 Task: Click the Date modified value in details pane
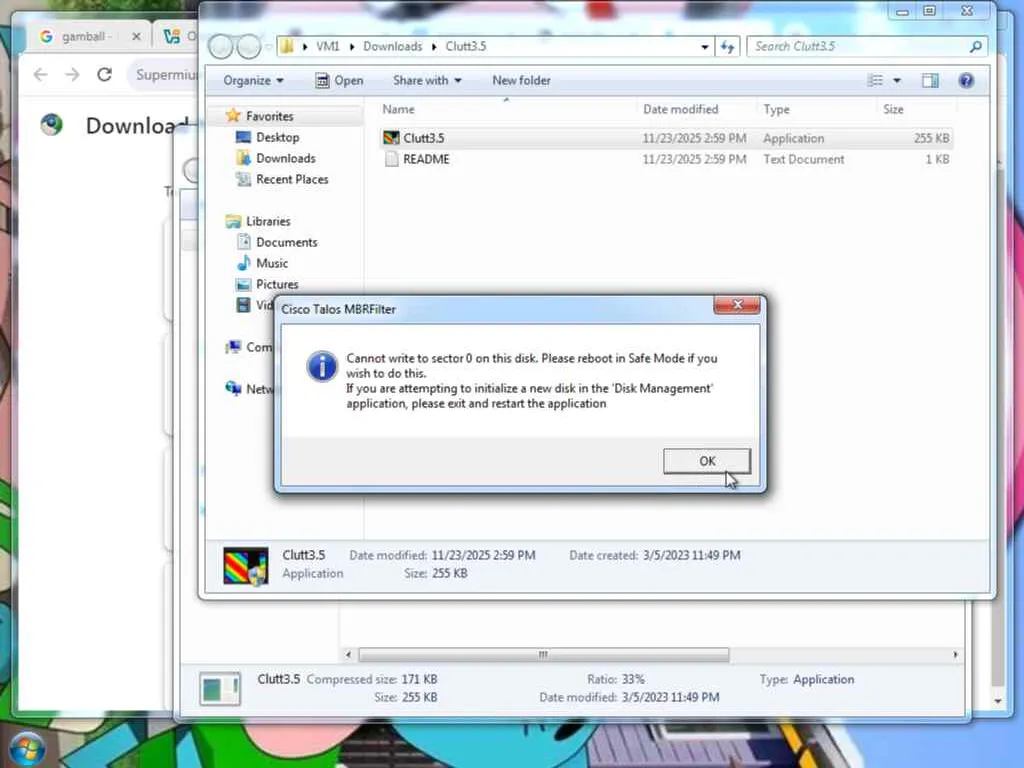coord(483,556)
